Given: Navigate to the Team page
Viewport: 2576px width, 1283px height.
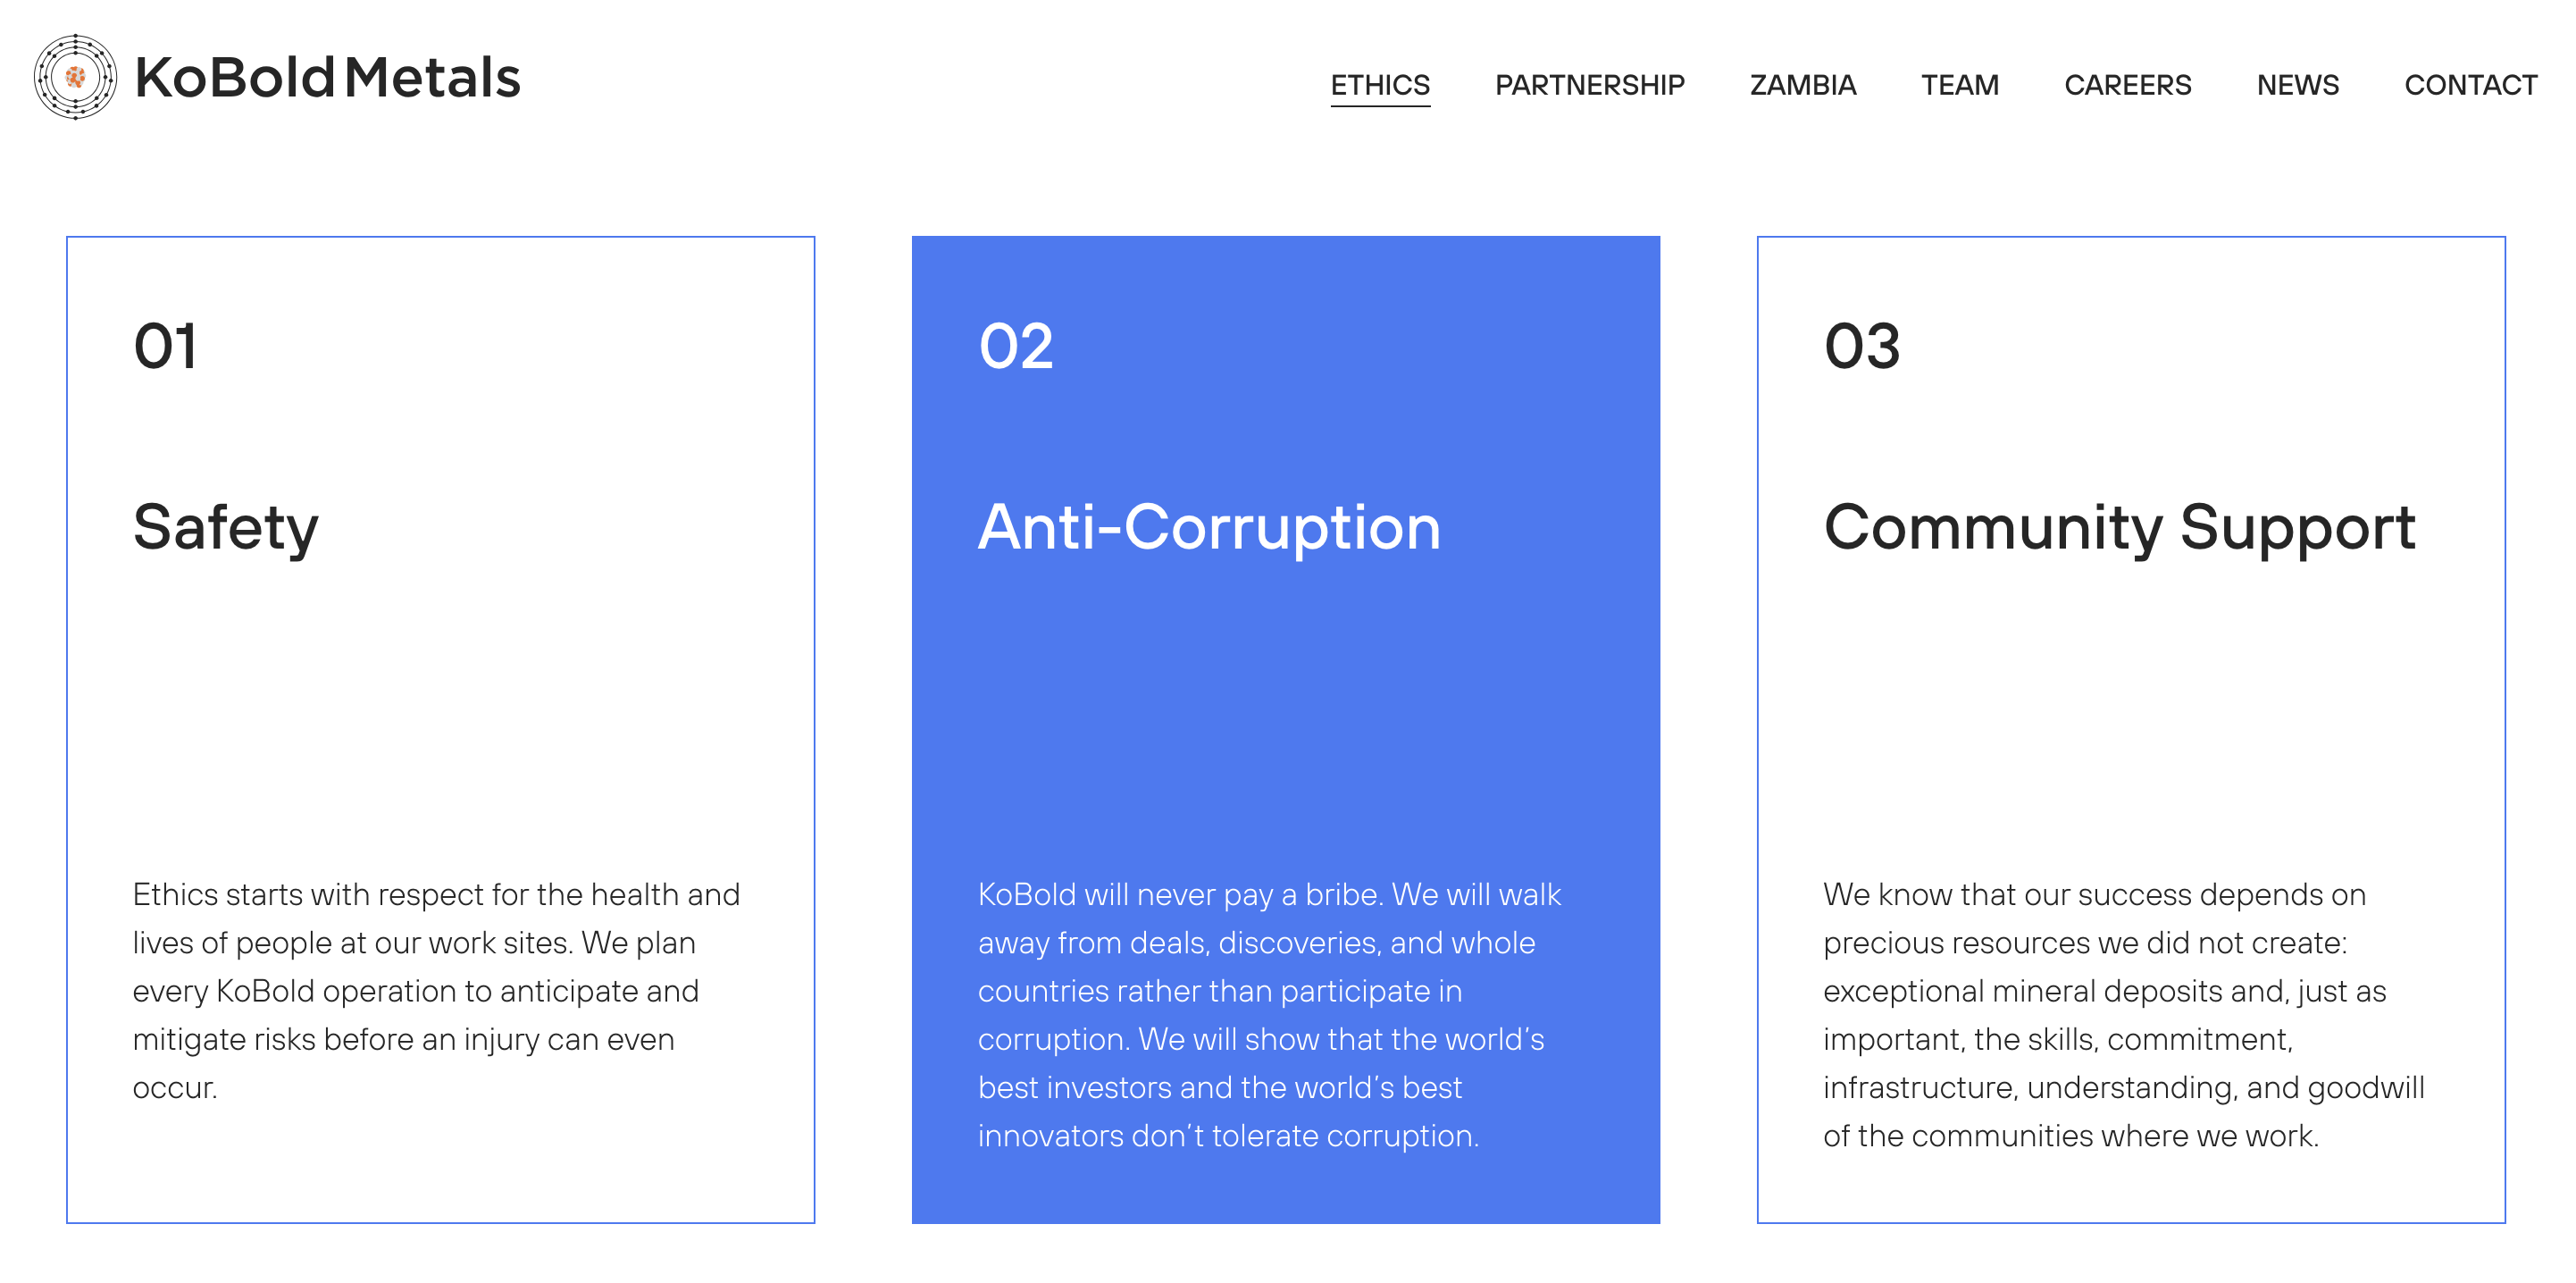Looking at the screenshot, I should tap(1959, 85).
